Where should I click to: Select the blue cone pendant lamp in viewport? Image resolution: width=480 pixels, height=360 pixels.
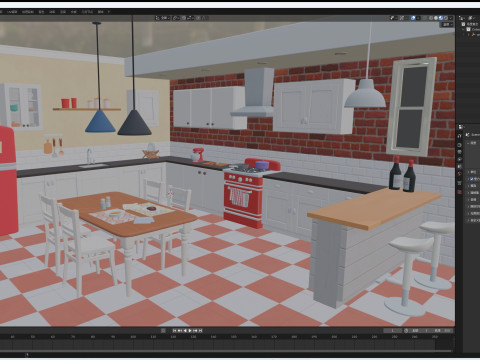tap(100, 122)
